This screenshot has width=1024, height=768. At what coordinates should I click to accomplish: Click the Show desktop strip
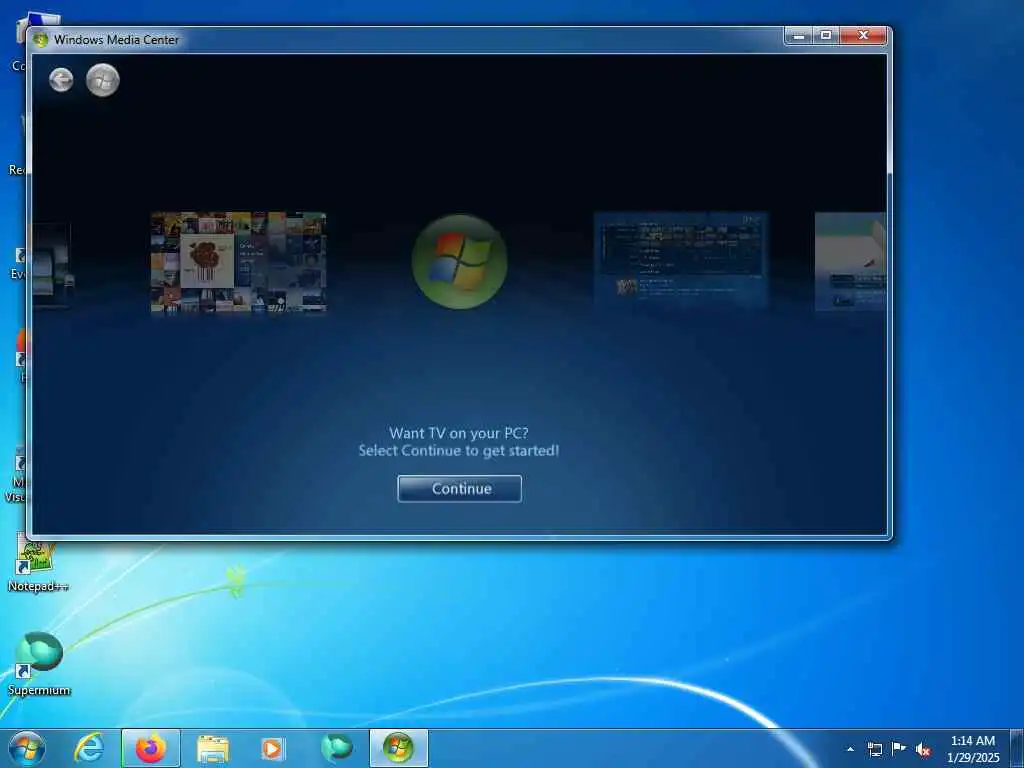pos(1017,749)
